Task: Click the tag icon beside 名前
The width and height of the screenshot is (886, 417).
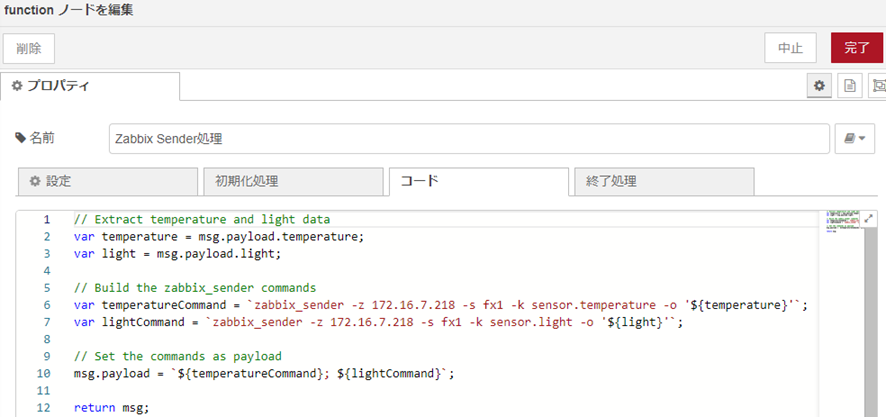Action: (x=21, y=138)
